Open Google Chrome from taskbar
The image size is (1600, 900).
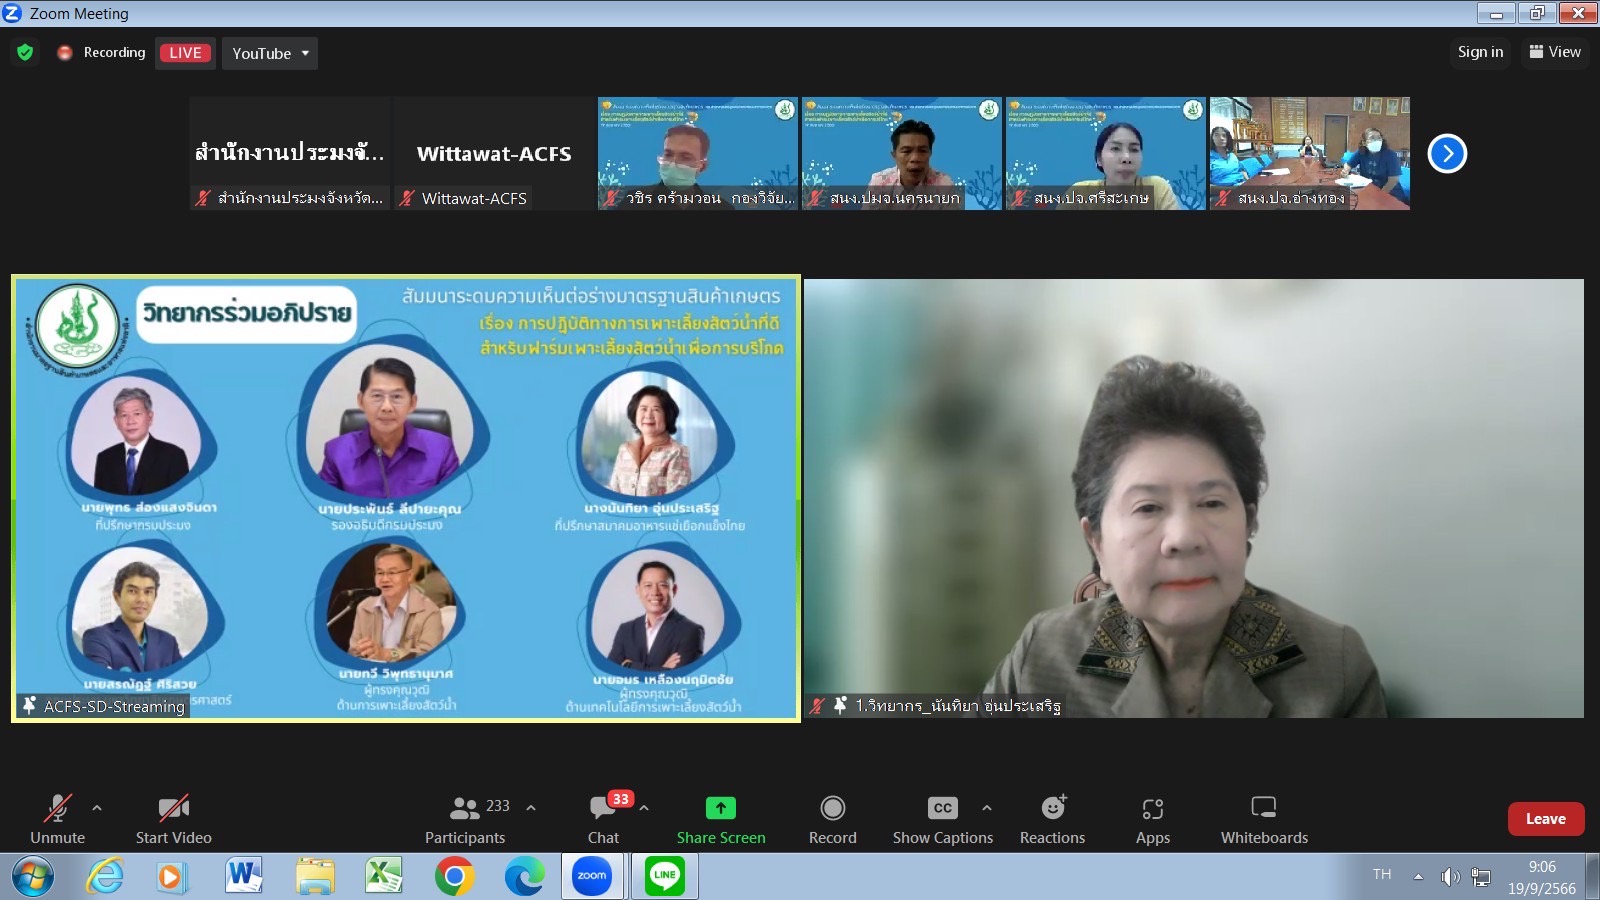454,877
